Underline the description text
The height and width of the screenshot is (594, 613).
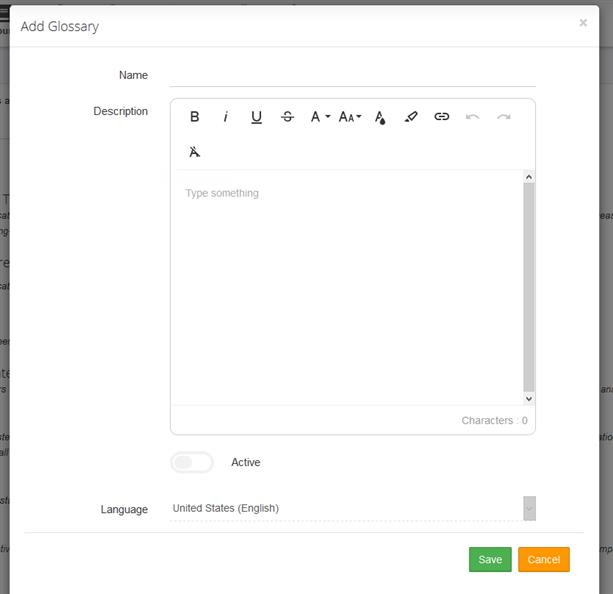pyautogui.click(x=257, y=117)
